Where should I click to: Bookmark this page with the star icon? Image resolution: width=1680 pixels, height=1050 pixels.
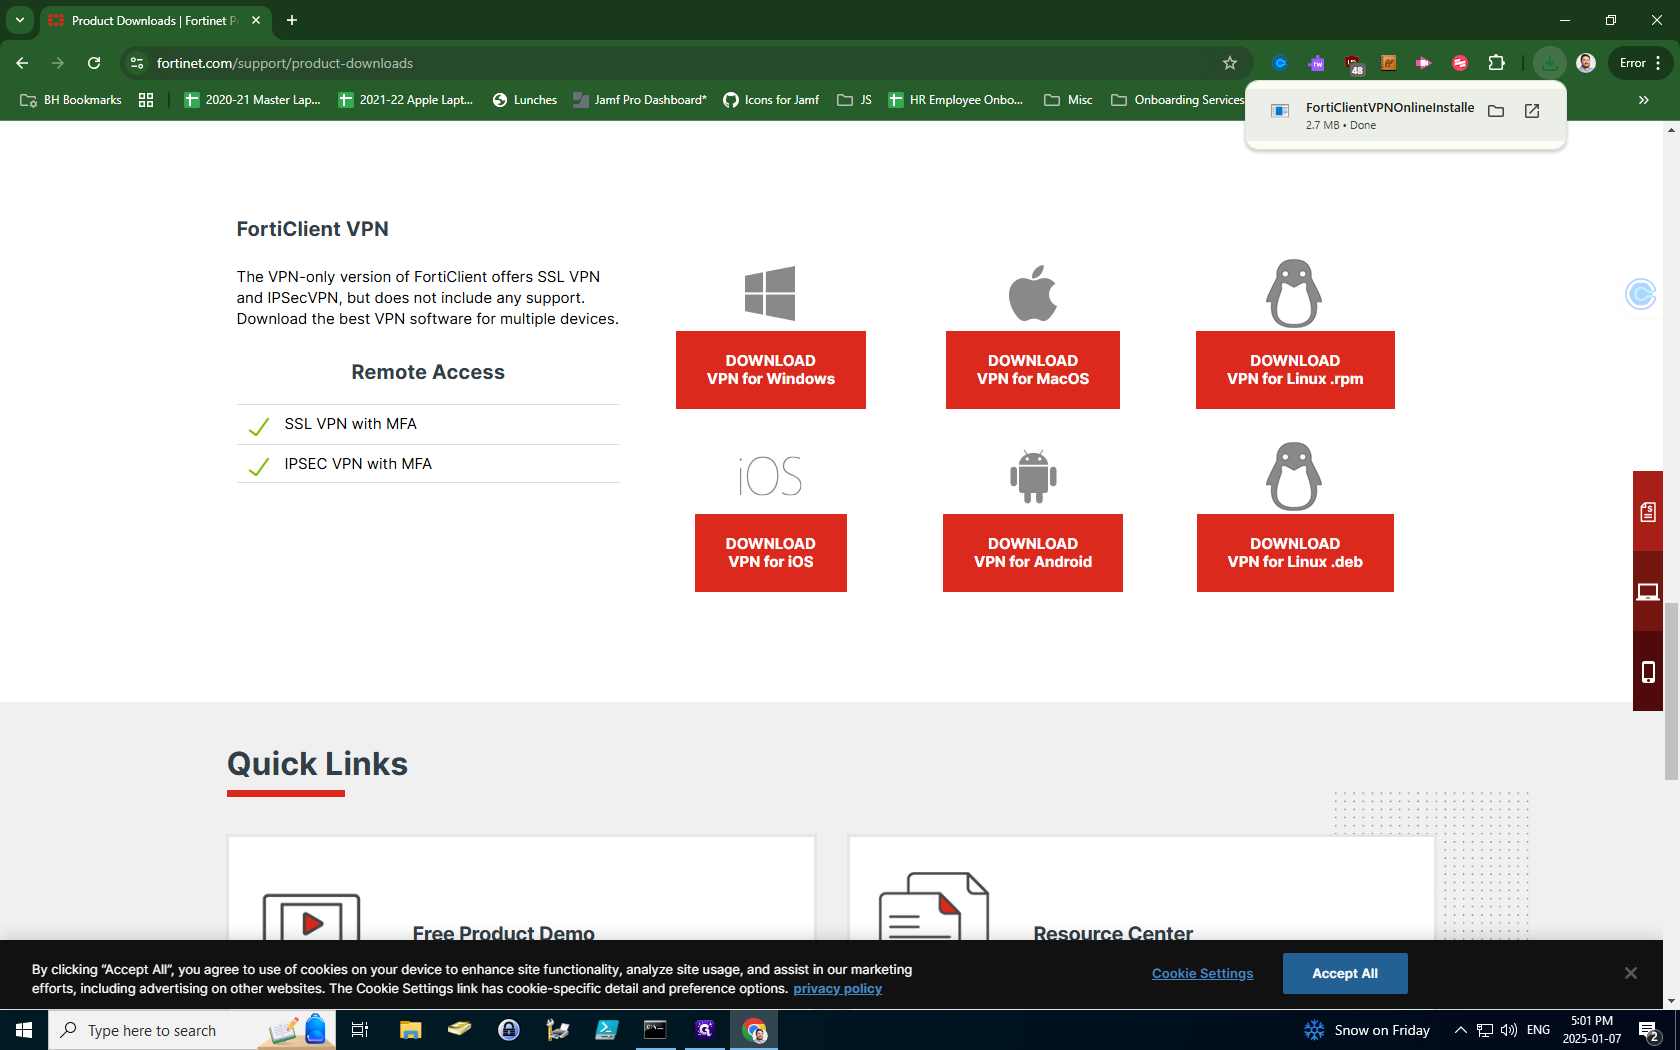point(1230,63)
